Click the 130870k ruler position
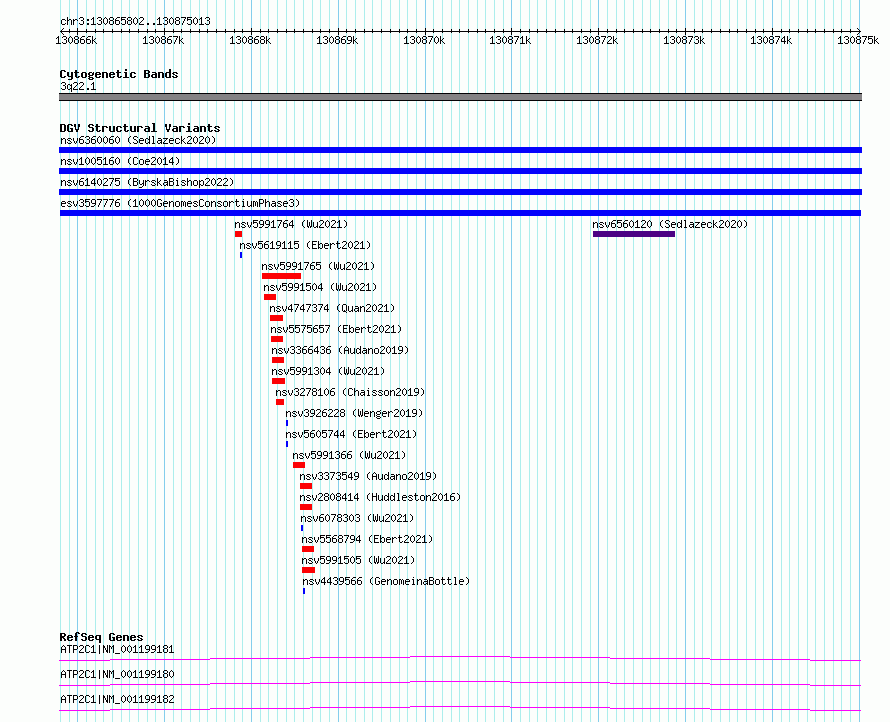890x722 pixels. 424,40
